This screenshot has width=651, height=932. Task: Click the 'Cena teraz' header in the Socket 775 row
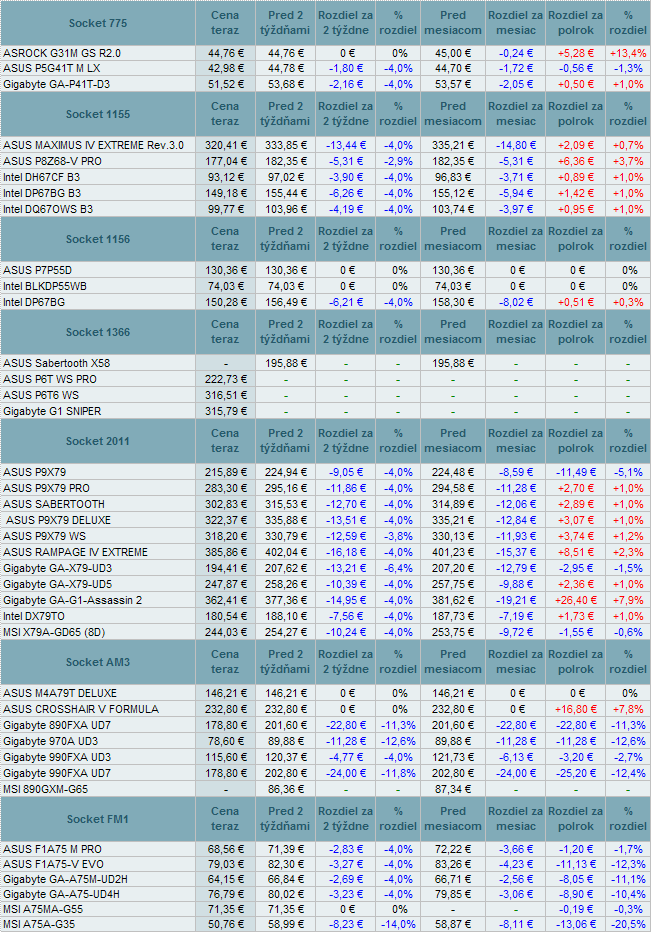(x=225, y=23)
